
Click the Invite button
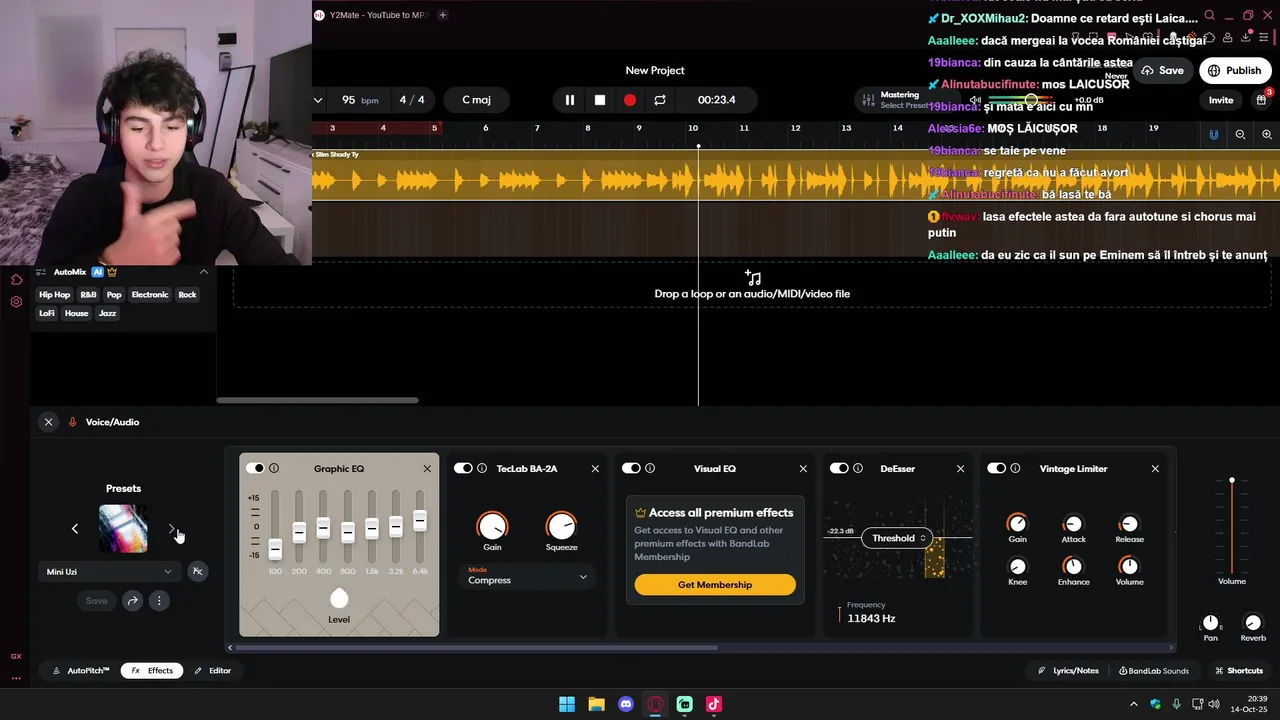pos(1221,100)
